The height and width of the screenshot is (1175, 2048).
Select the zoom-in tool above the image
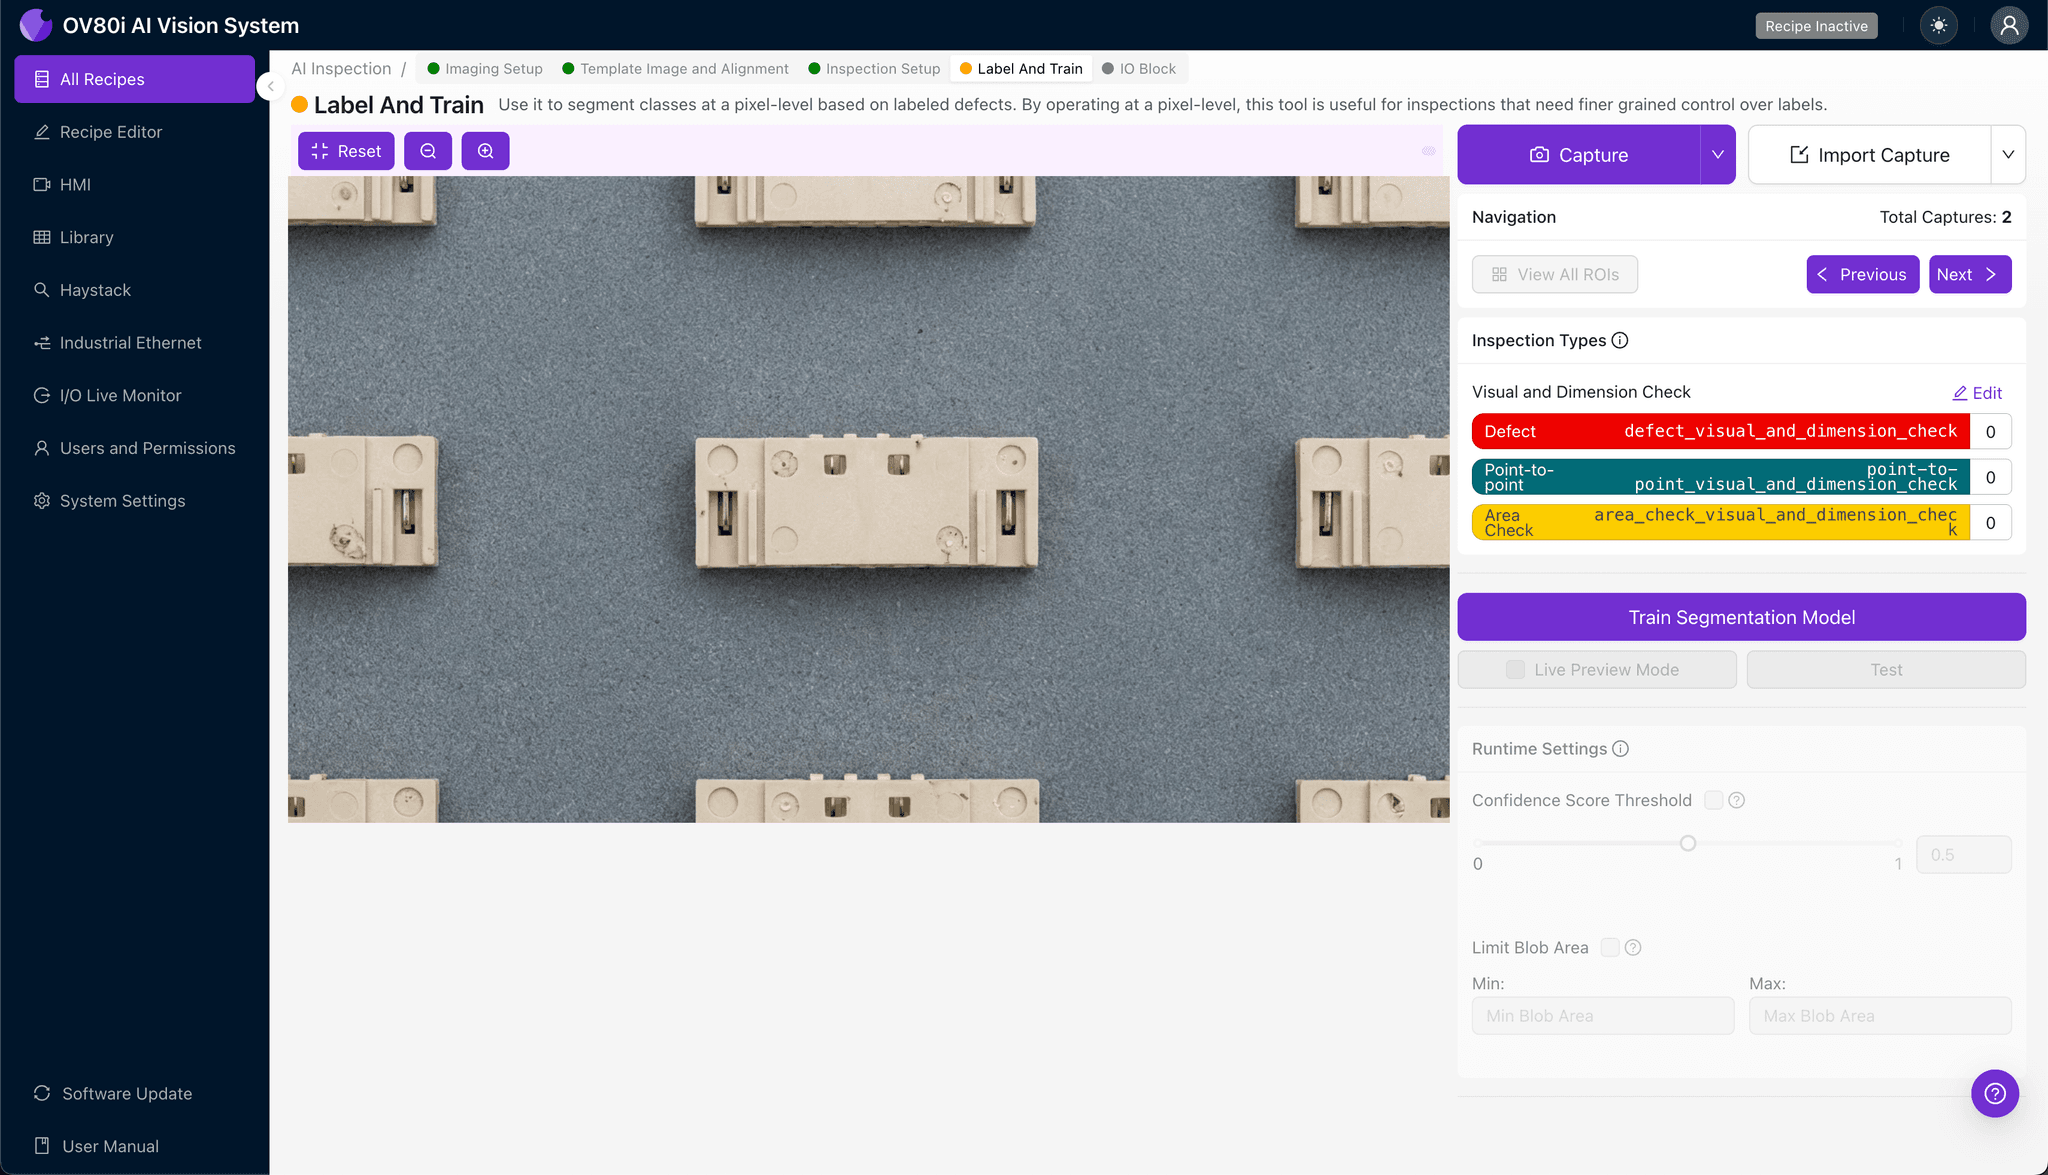[486, 151]
